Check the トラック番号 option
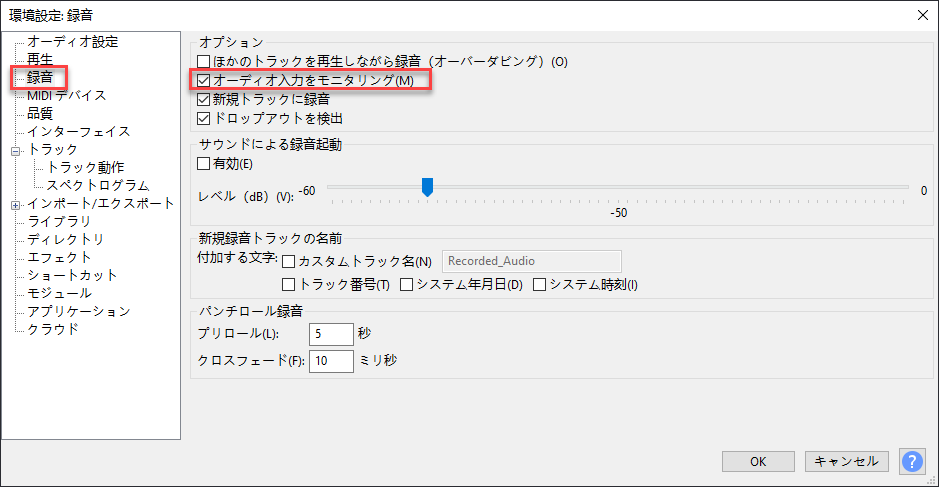Viewport: 939px width, 487px height. point(289,285)
